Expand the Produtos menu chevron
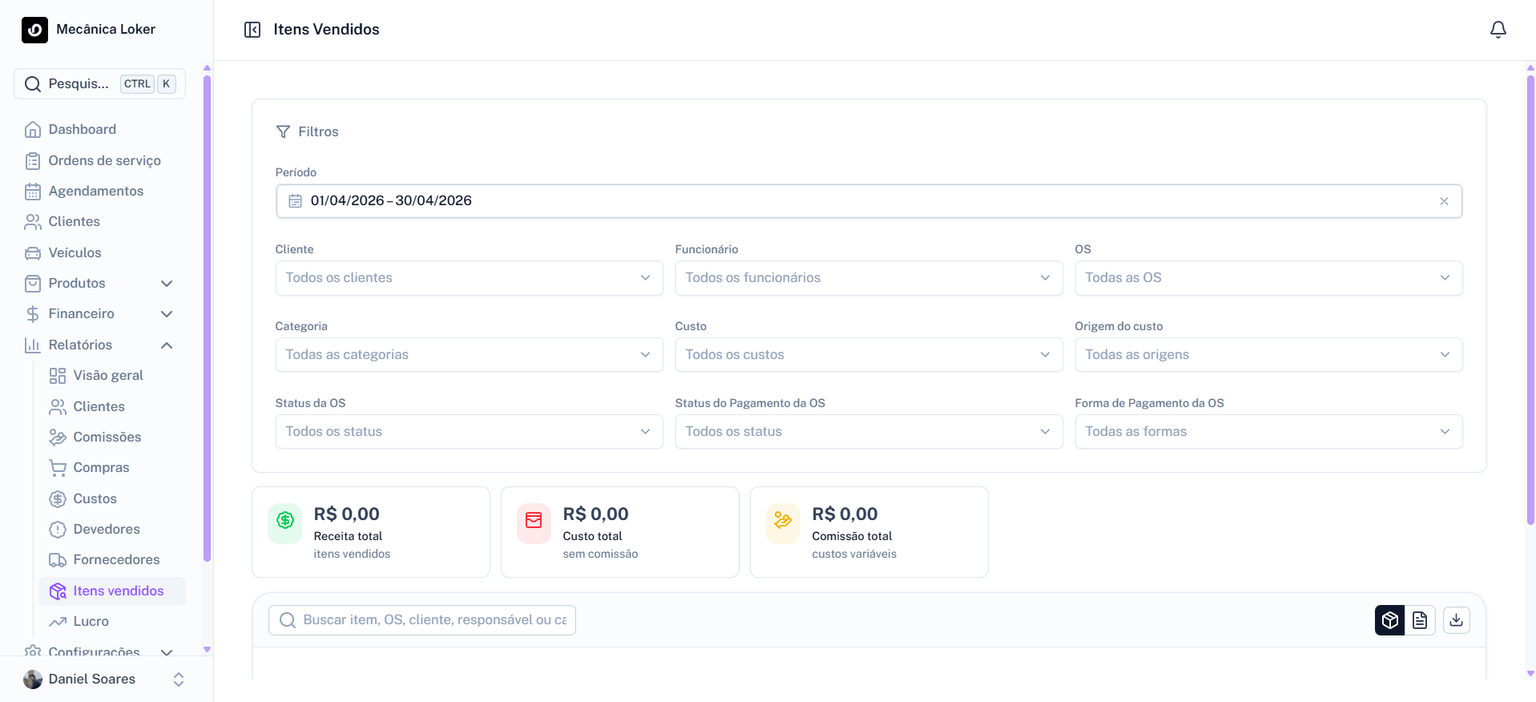Viewport: 1536px width, 702px height. (167, 284)
